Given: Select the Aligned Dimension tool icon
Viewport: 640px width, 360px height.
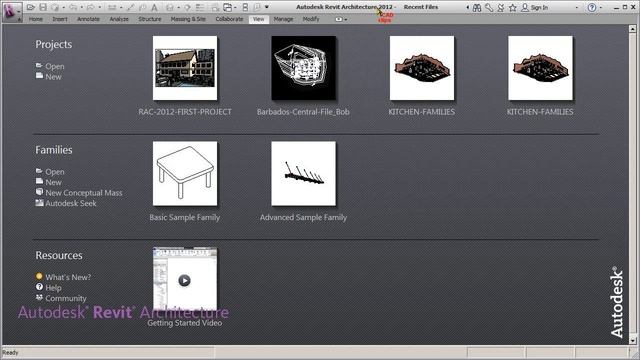Looking at the screenshot, I should point(130,7).
